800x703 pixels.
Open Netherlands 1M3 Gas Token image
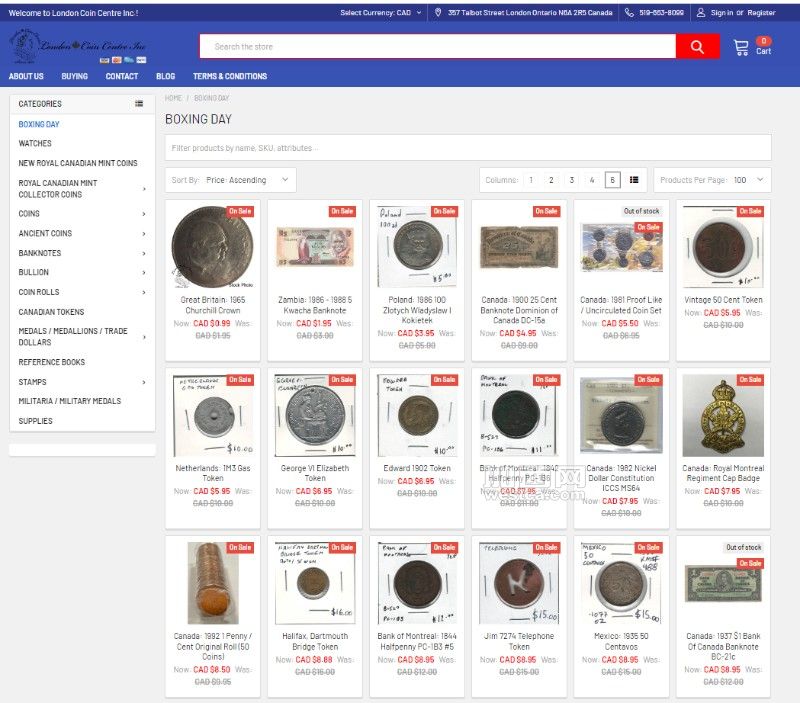point(213,416)
